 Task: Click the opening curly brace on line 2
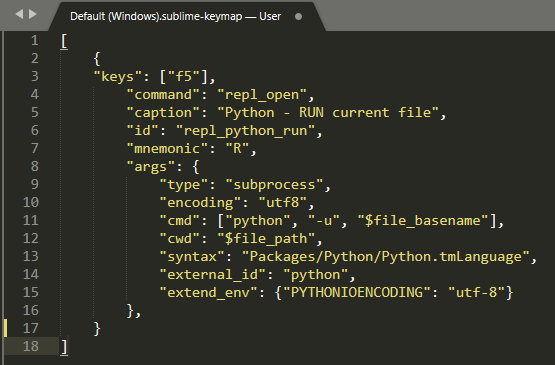pyautogui.click(x=97, y=58)
